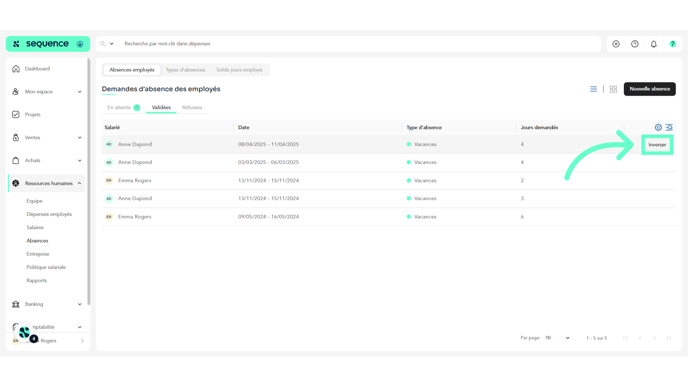Open the notifications bell icon
Image resolution: width=688 pixels, height=387 pixels.
pyautogui.click(x=654, y=44)
